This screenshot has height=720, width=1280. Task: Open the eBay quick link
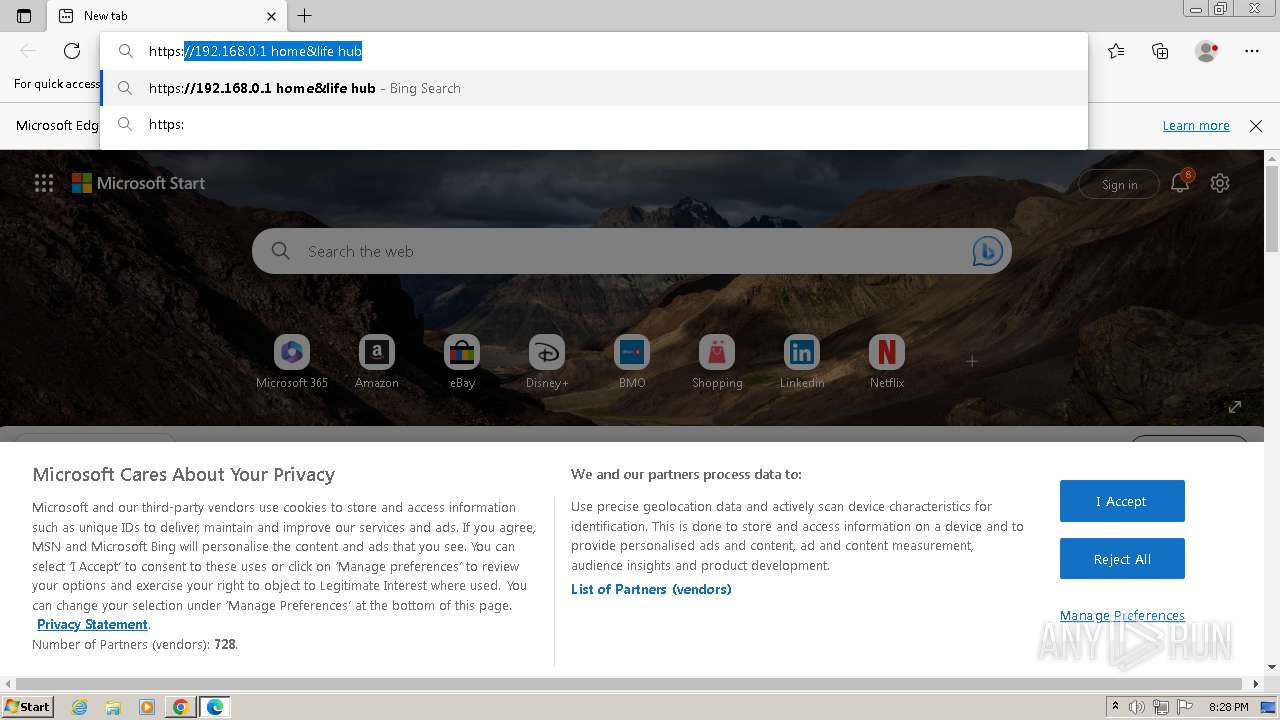[x=462, y=362]
